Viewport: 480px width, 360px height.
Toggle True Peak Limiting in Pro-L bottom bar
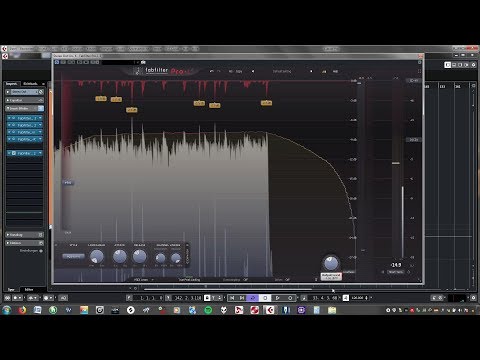click(189, 280)
